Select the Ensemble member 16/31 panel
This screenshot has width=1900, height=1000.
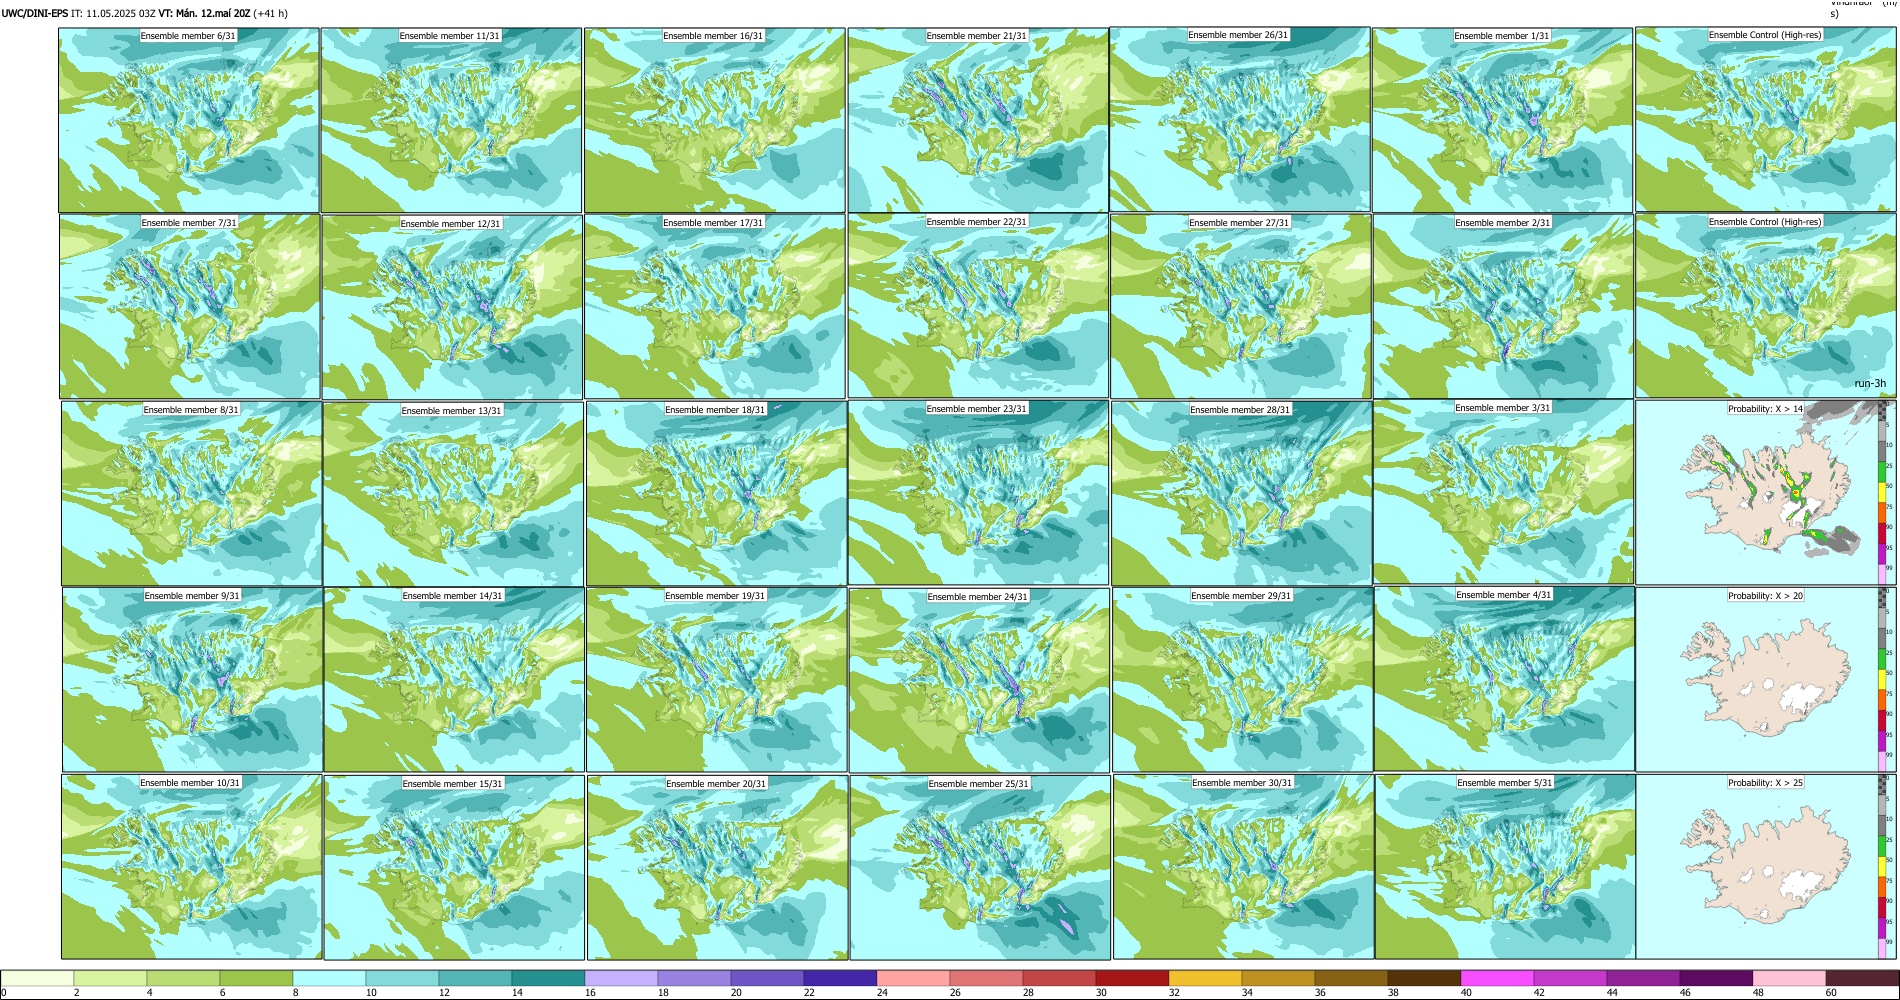click(715, 120)
